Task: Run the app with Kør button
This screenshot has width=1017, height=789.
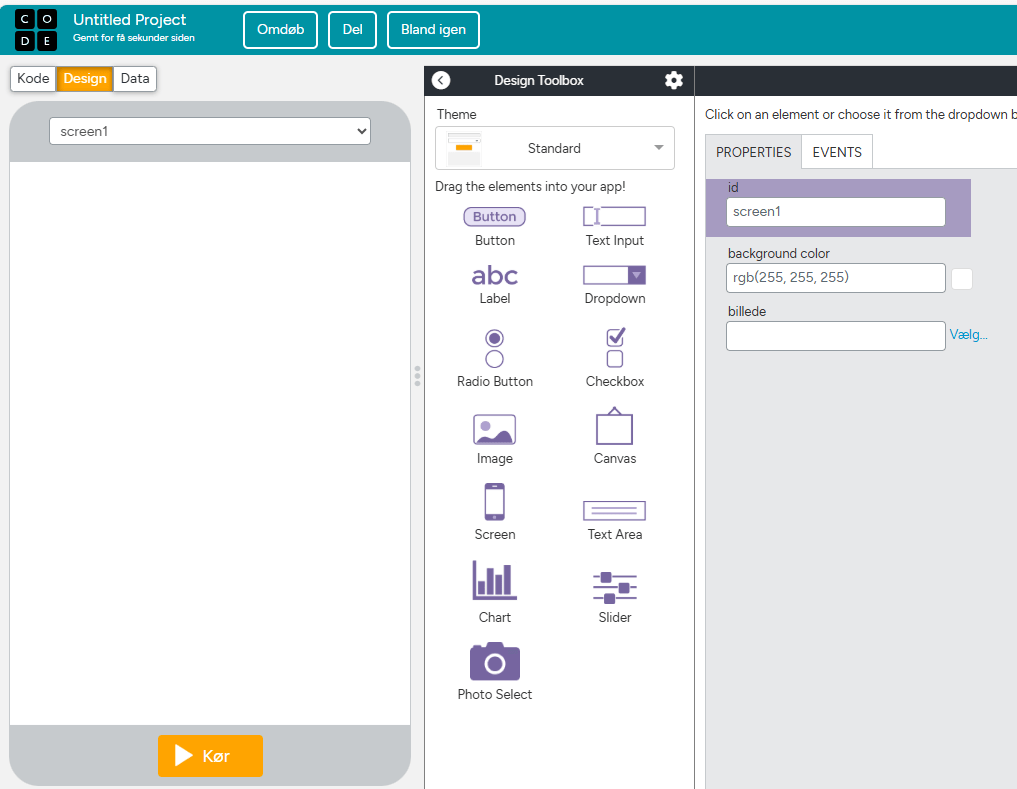Action: pos(210,755)
